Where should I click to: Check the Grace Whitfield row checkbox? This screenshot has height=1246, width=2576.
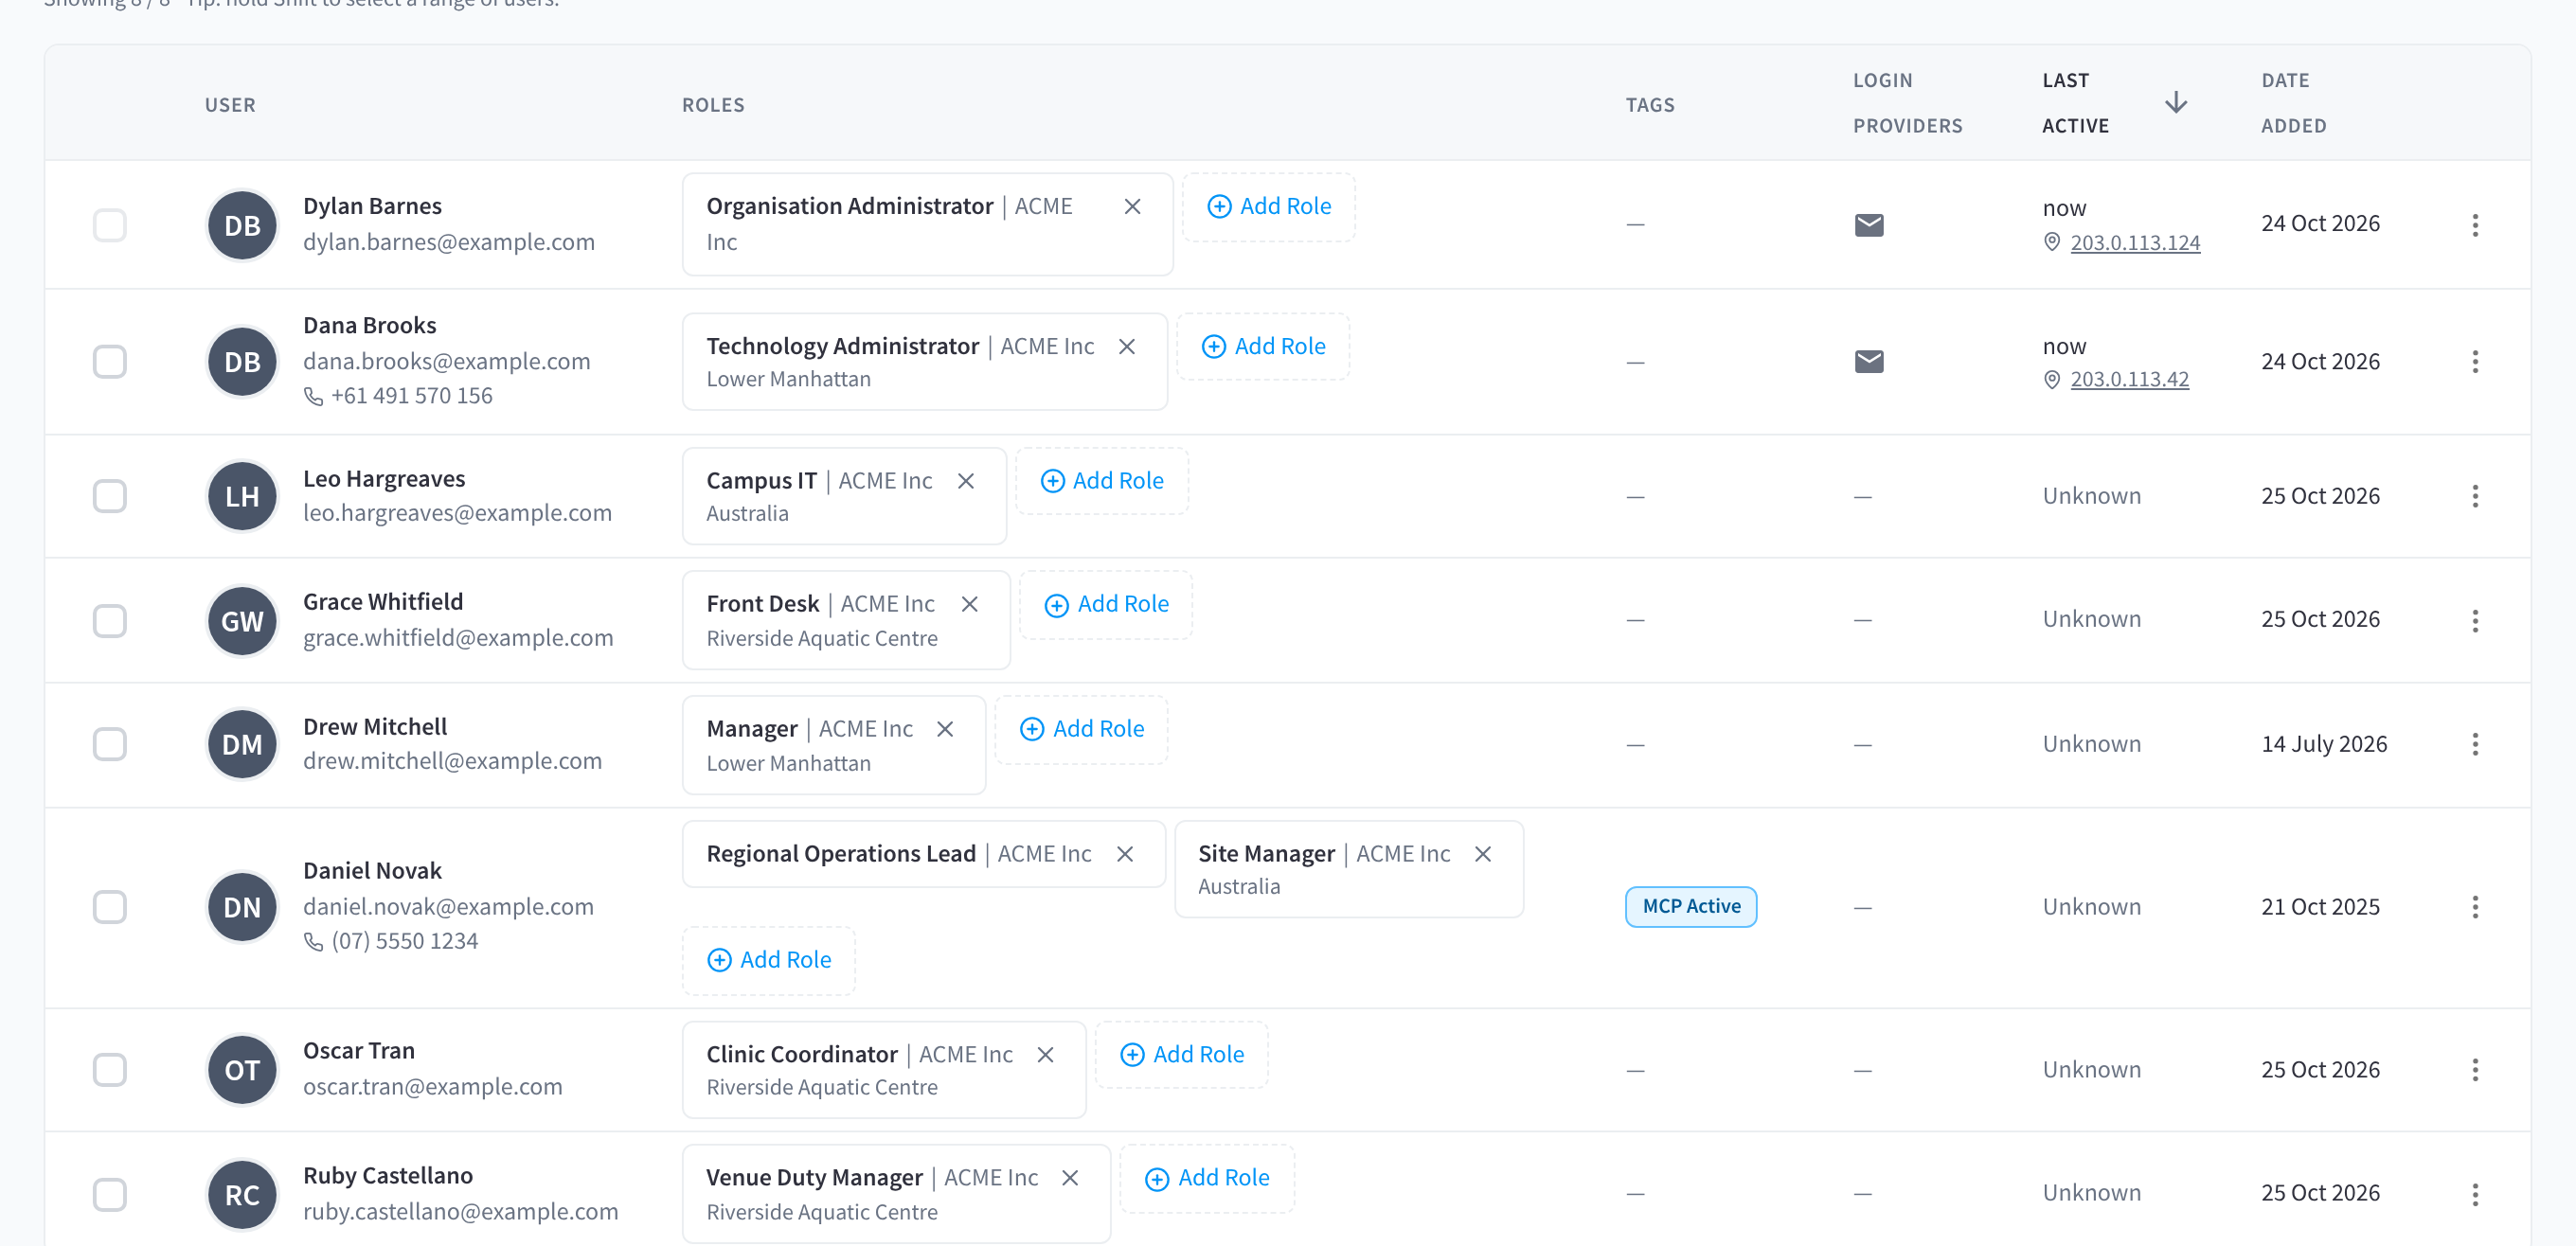tap(110, 621)
